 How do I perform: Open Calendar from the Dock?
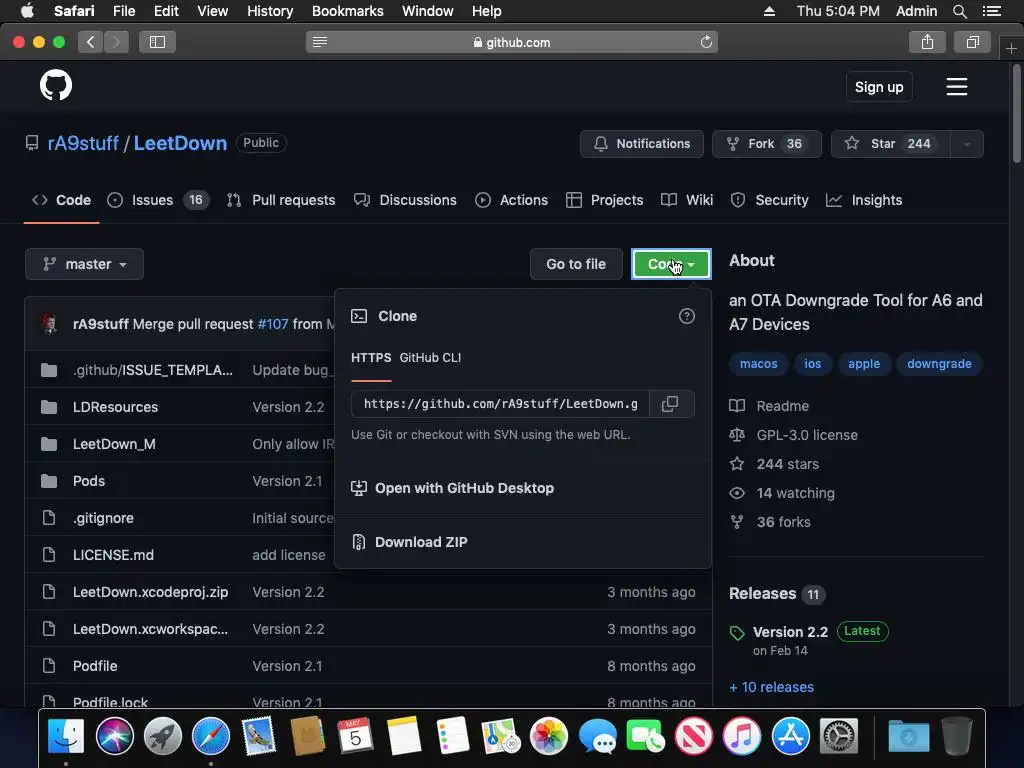(x=355, y=735)
